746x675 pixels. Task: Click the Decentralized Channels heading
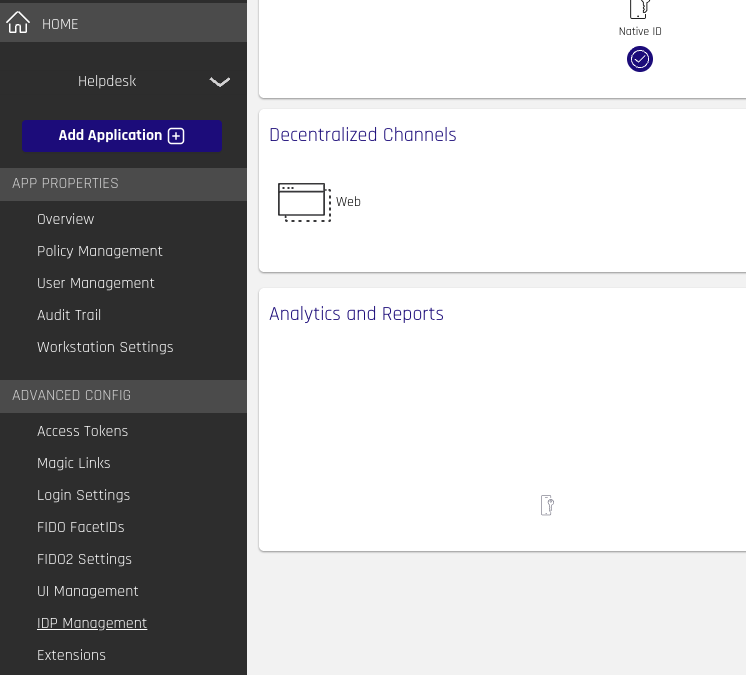tap(363, 135)
